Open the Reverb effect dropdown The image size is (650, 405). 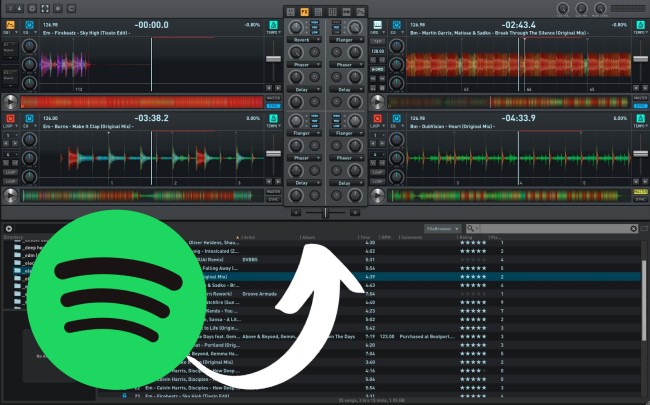click(304, 40)
